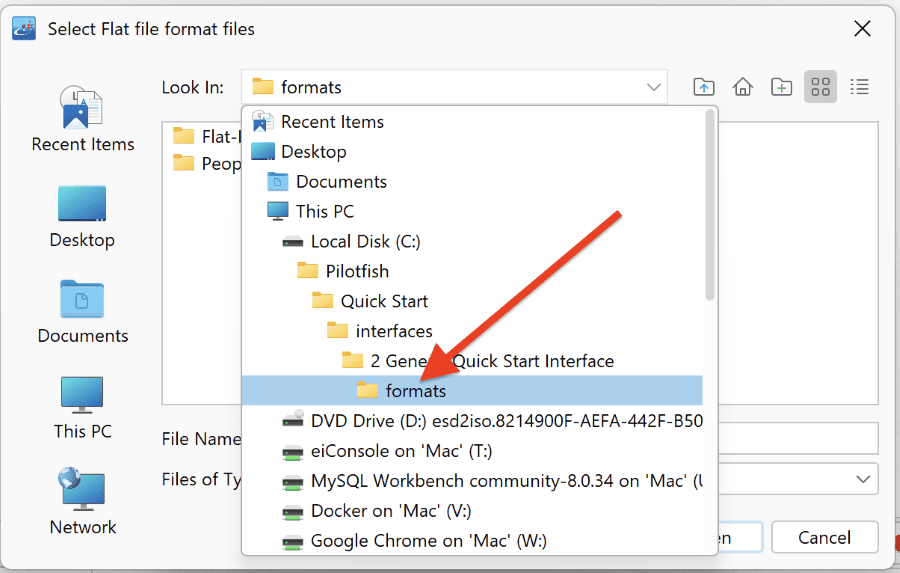The image size is (900, 573).
Task: Select MySQL Workbench community drive entry
Action: (472, 481)
